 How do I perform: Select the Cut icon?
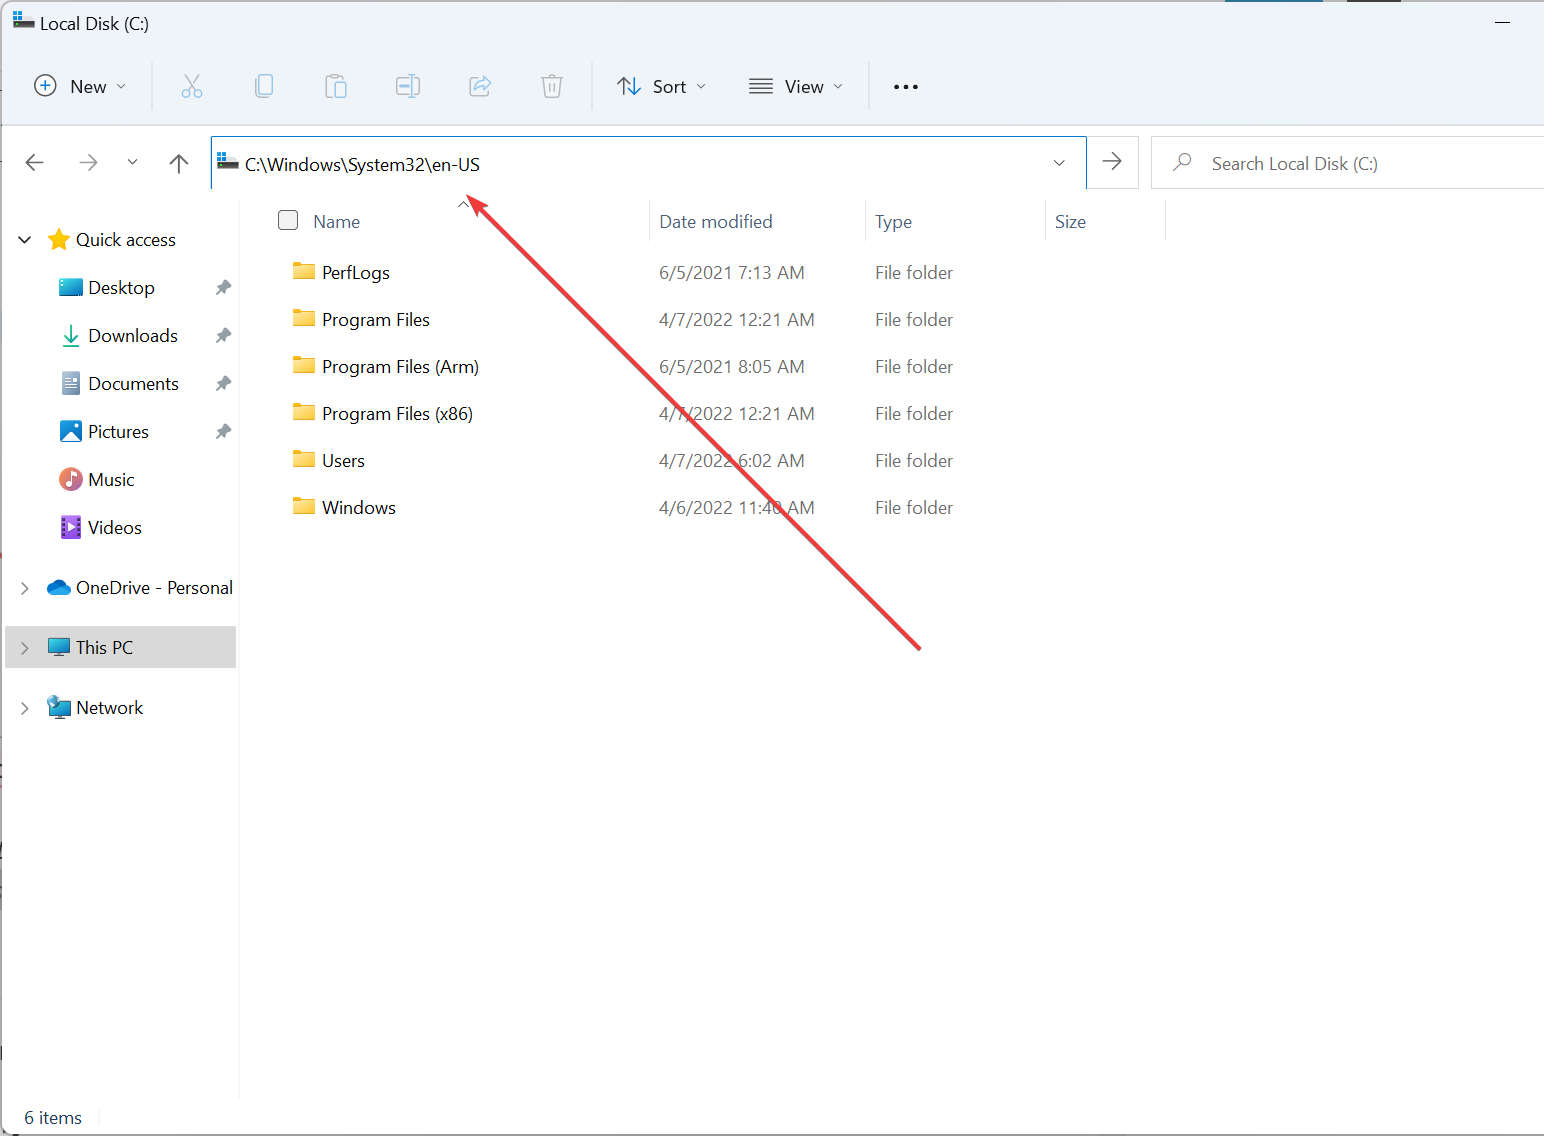pyautogui.click(x=192, y=86)
